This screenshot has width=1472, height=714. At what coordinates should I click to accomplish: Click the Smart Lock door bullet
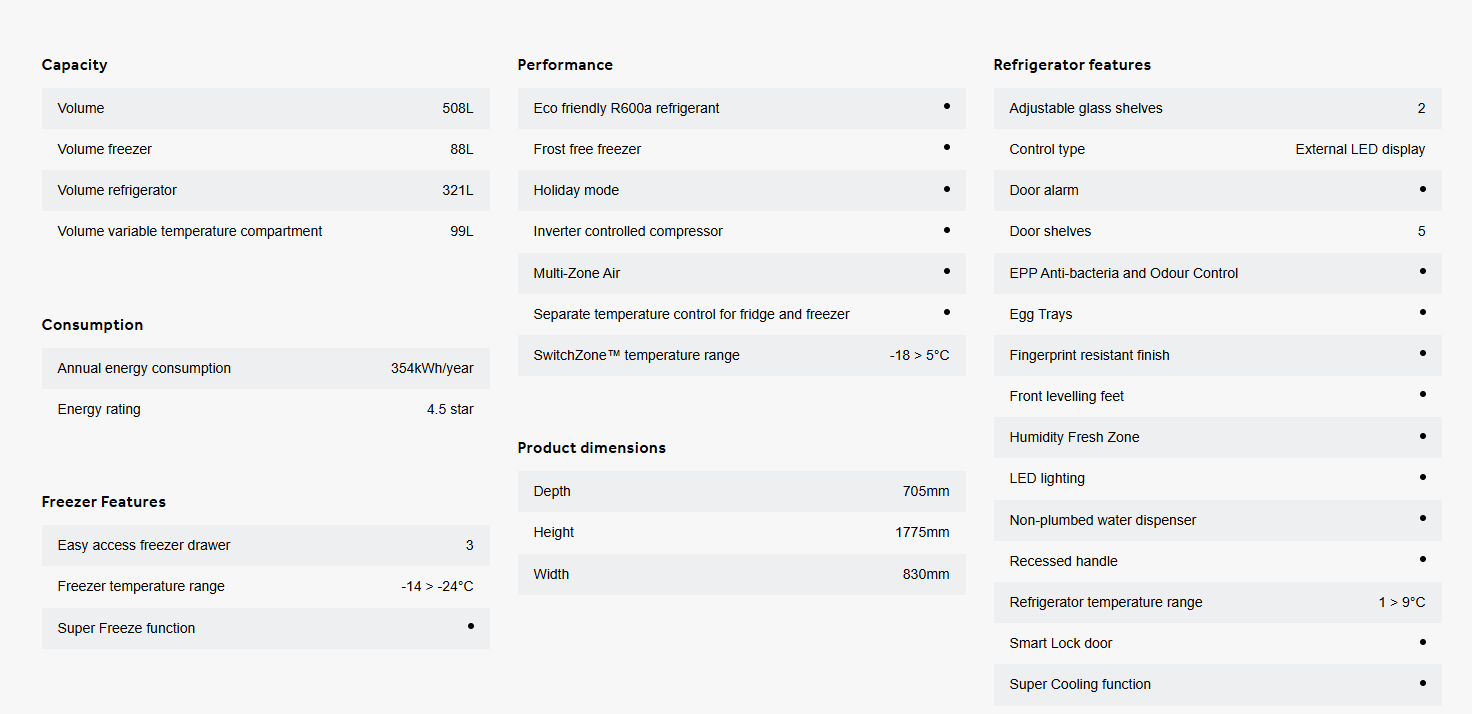click(x=1422, y=641)
